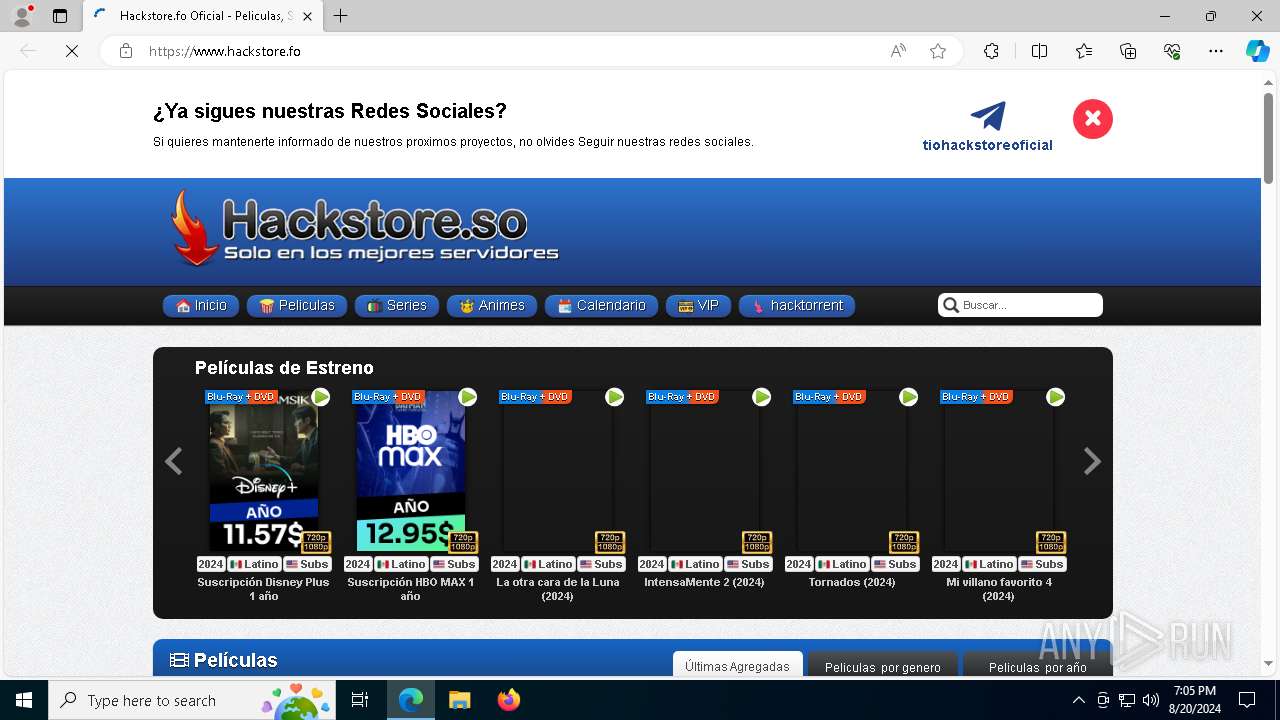The height and width of the screenshot is (720, 1280).
Task: Add this page to favorites
Action: (938, 51)
